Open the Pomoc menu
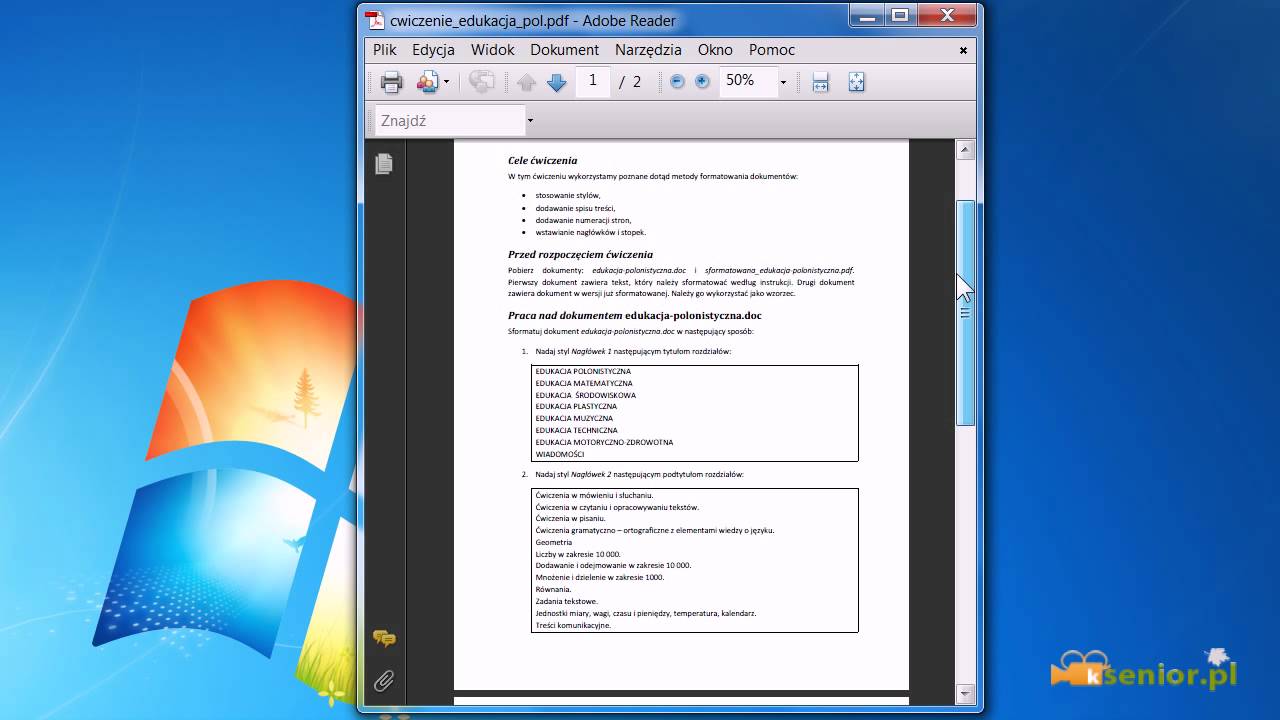The height and width of the screenshot is (720, 1280). click(772, 49)
